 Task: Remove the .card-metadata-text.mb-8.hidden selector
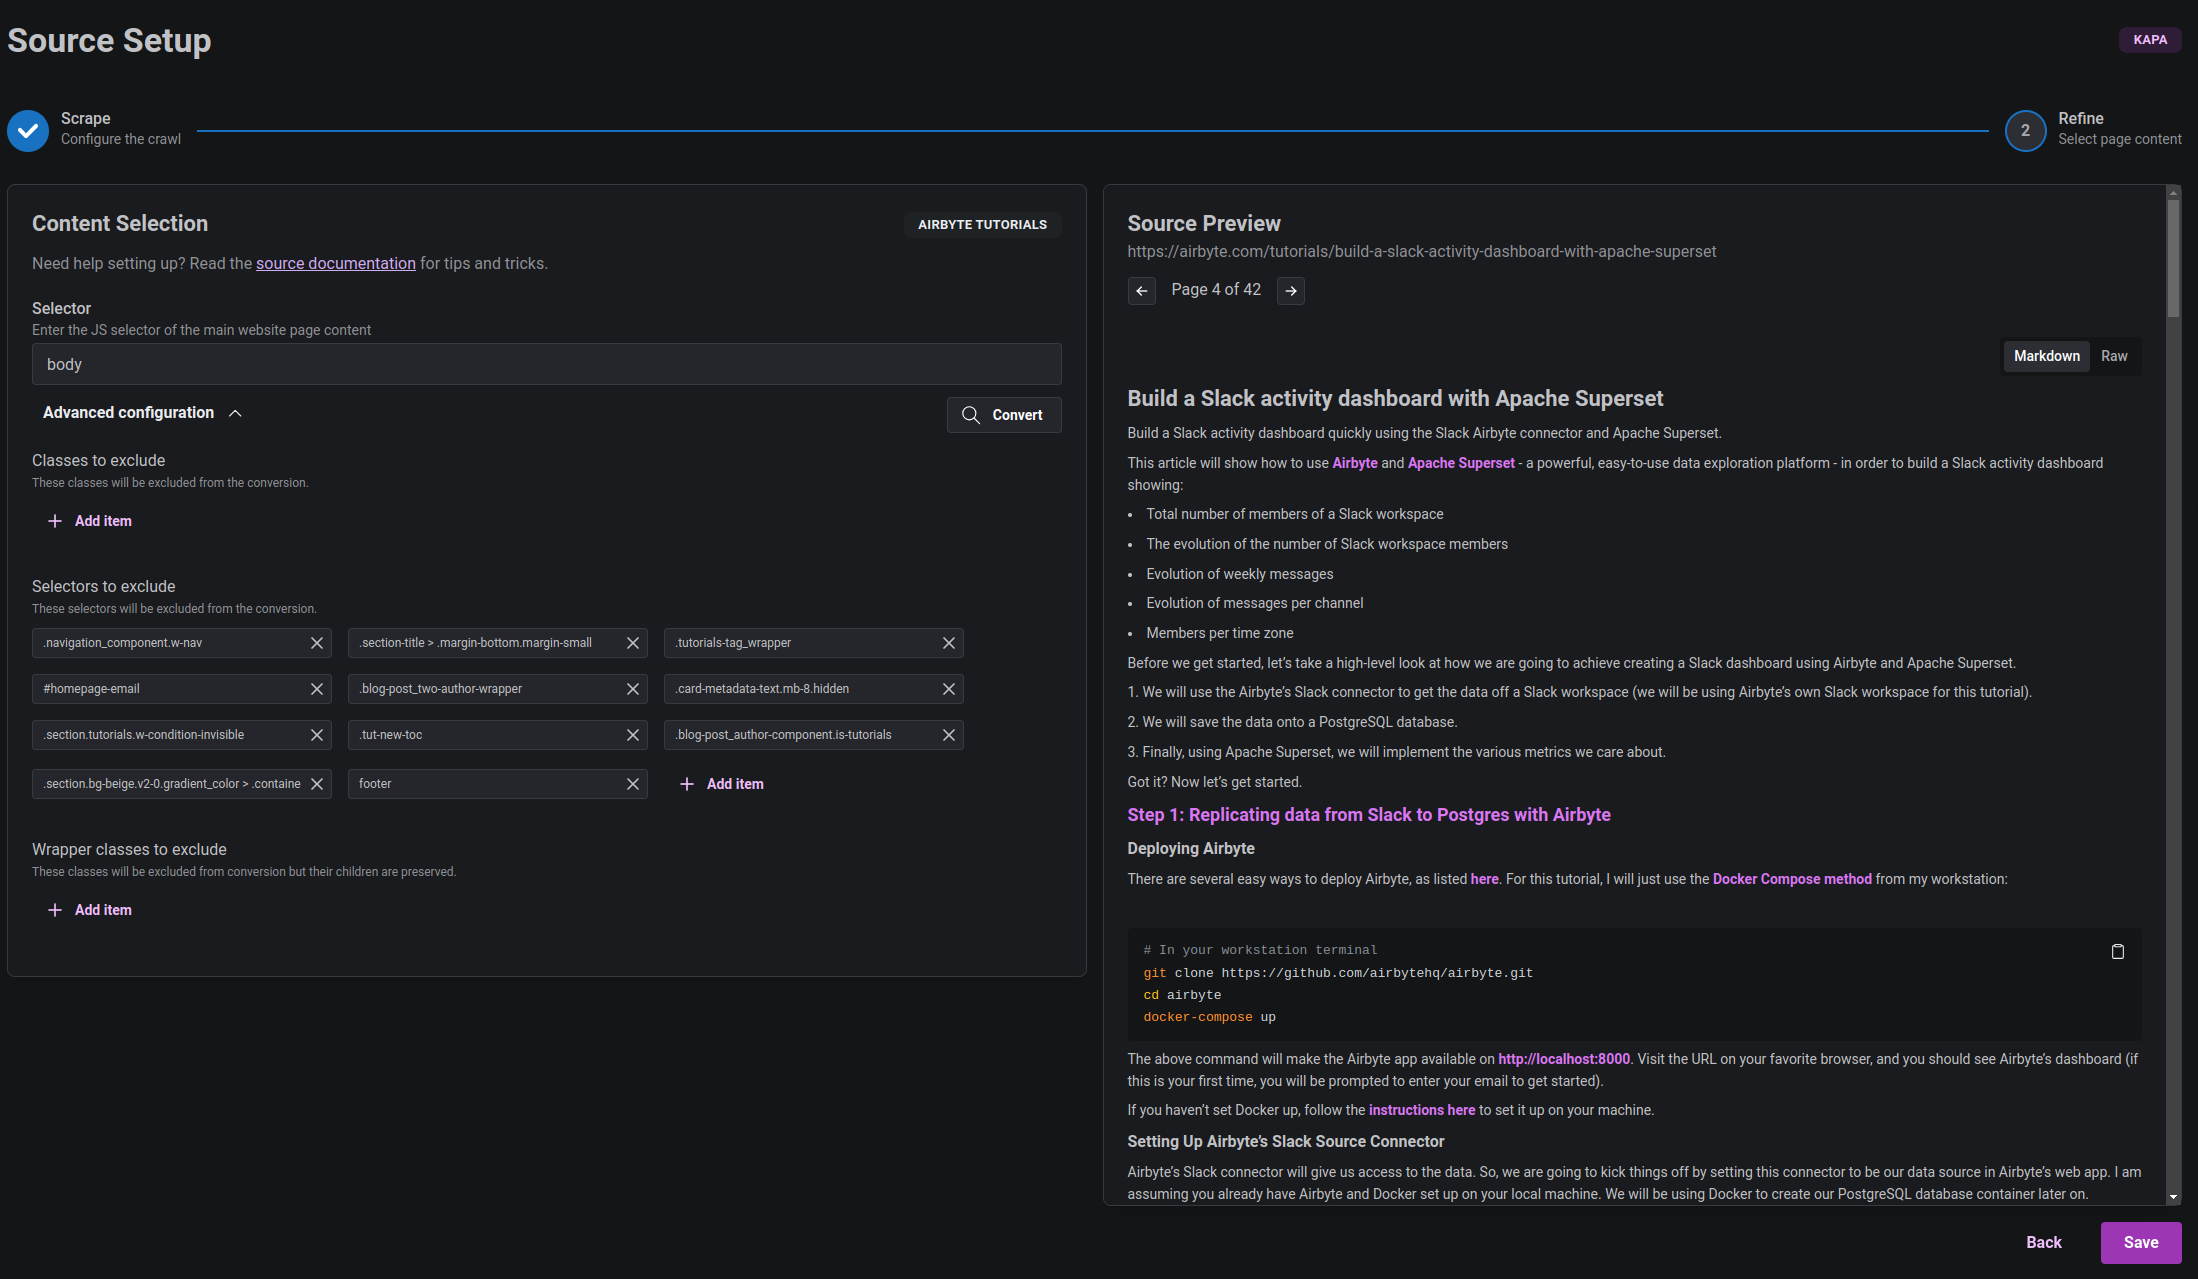949,689
